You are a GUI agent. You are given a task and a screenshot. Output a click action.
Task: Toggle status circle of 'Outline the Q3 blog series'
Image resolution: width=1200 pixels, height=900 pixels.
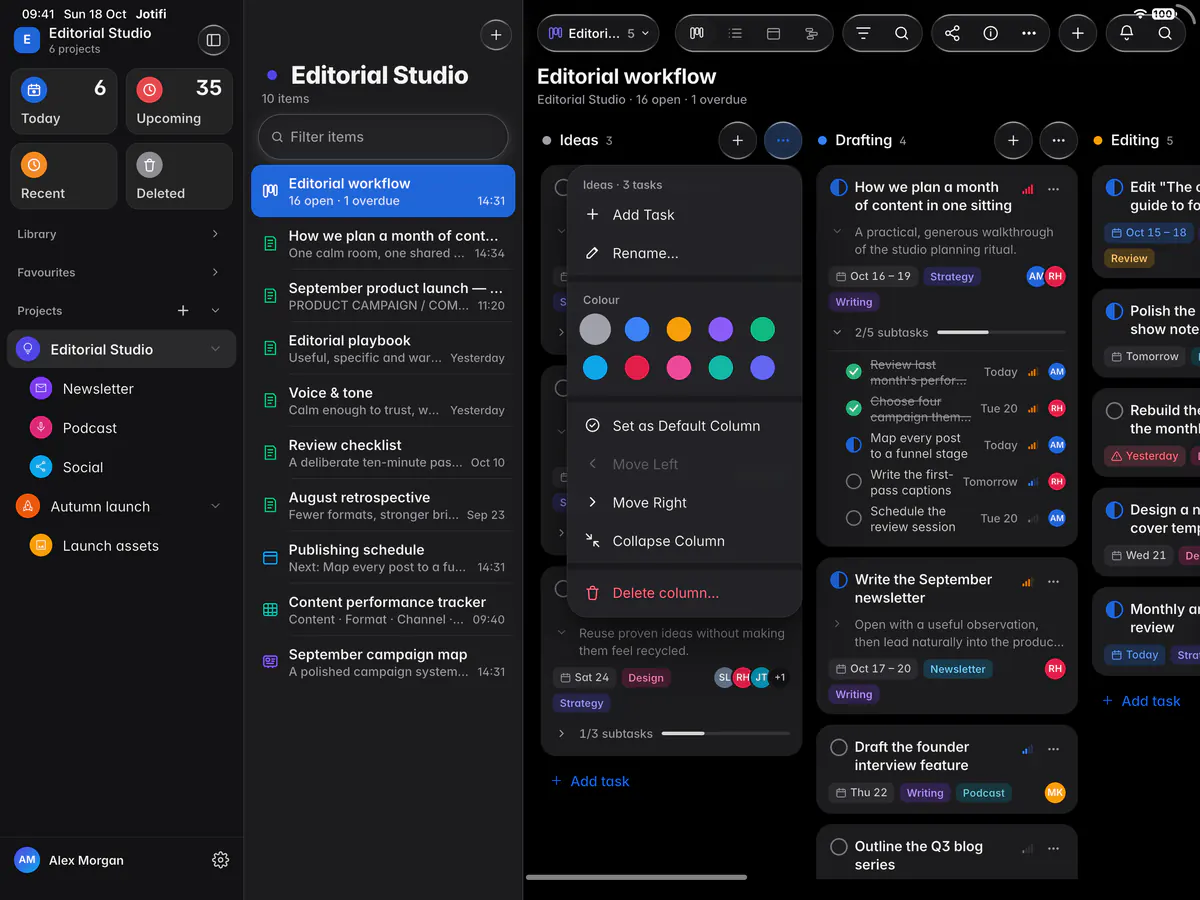pos(839,847)
